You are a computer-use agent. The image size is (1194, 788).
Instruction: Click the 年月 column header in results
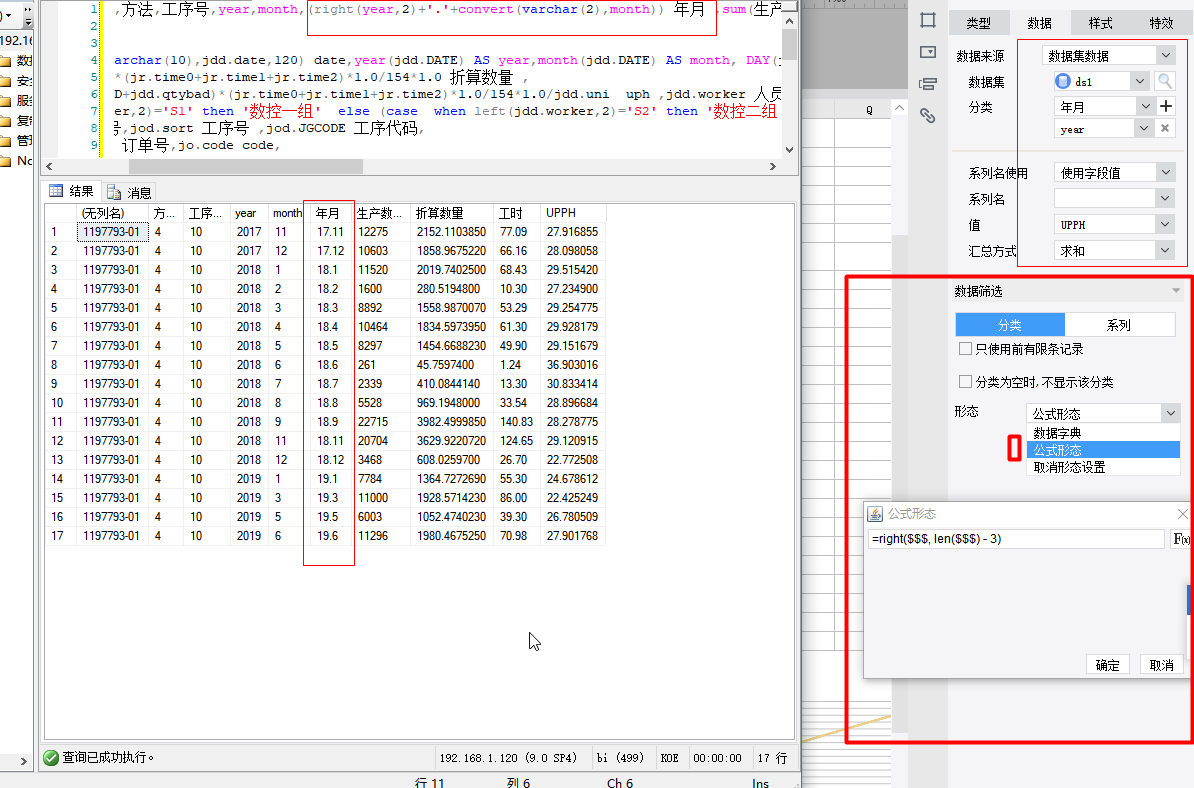331,213
